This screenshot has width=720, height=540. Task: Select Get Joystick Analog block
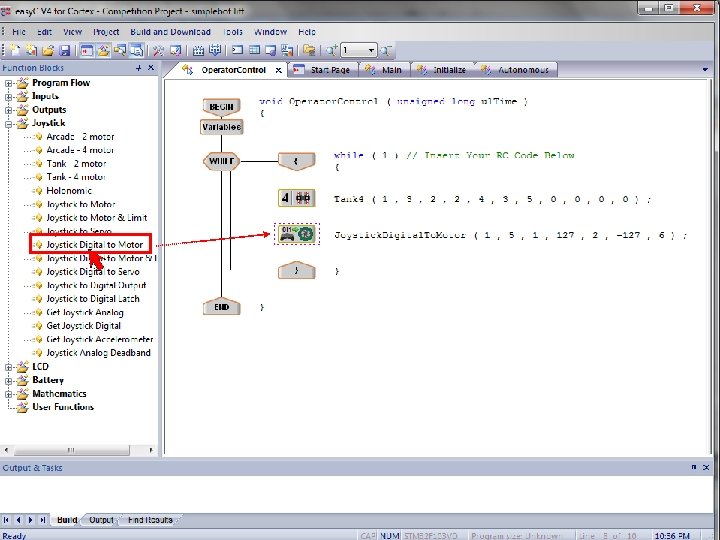pos(85,313)
